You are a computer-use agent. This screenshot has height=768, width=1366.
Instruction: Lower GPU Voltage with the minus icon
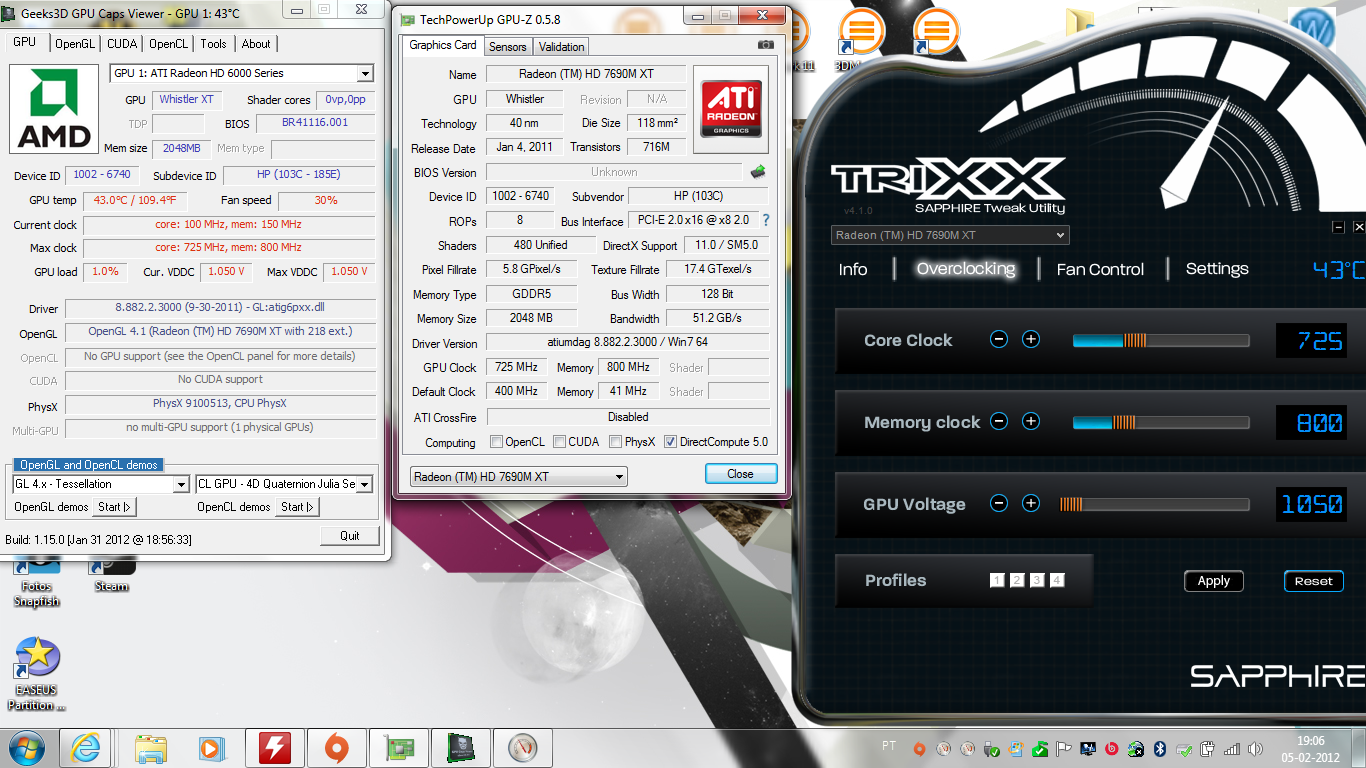[998, 503]
